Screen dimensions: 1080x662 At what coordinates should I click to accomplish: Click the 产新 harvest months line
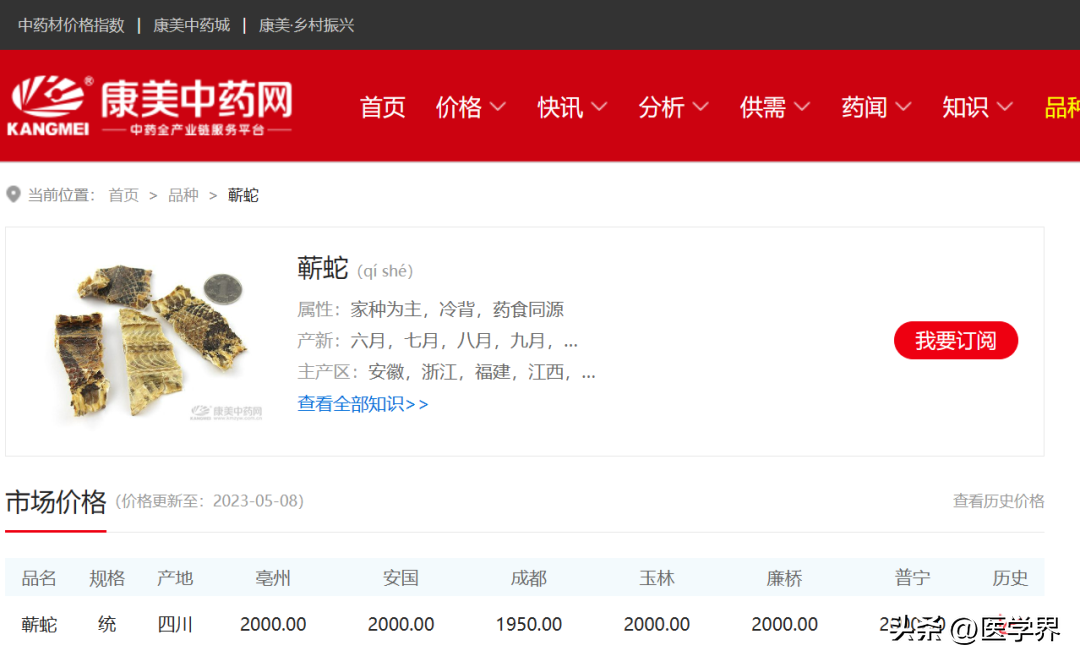coord(437,340)
